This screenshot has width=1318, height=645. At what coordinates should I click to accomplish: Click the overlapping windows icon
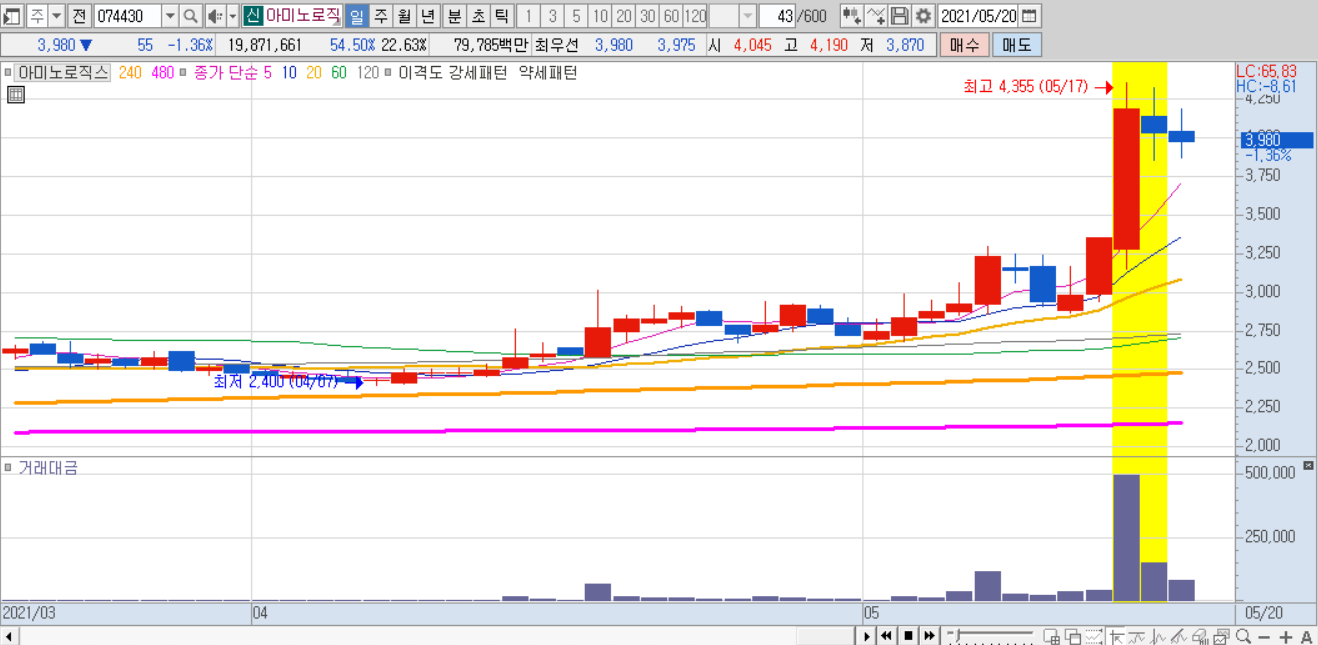pyautogui.click(x=1073, y=636)
